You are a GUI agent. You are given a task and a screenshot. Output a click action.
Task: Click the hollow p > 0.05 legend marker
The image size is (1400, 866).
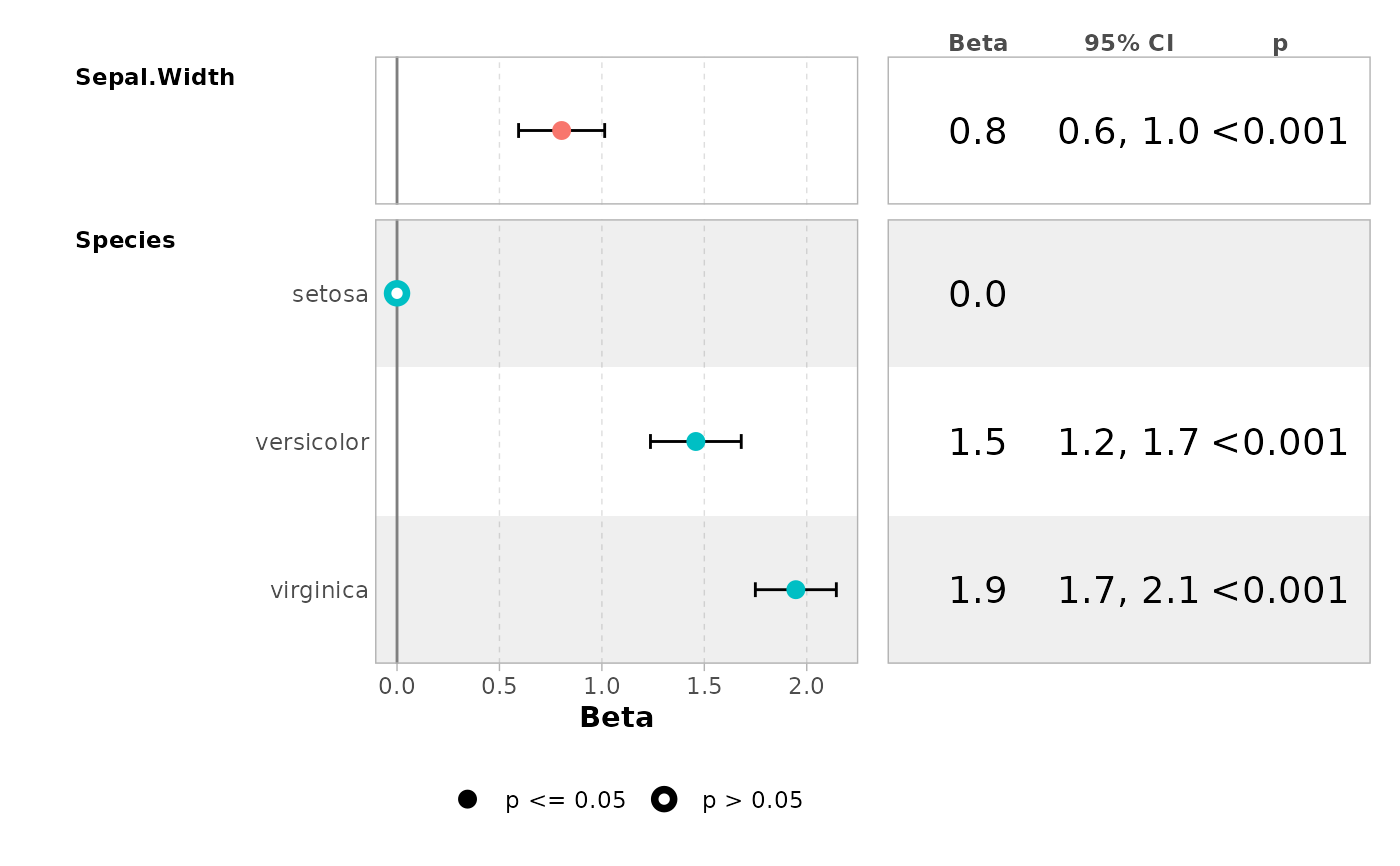pos(664,799)
